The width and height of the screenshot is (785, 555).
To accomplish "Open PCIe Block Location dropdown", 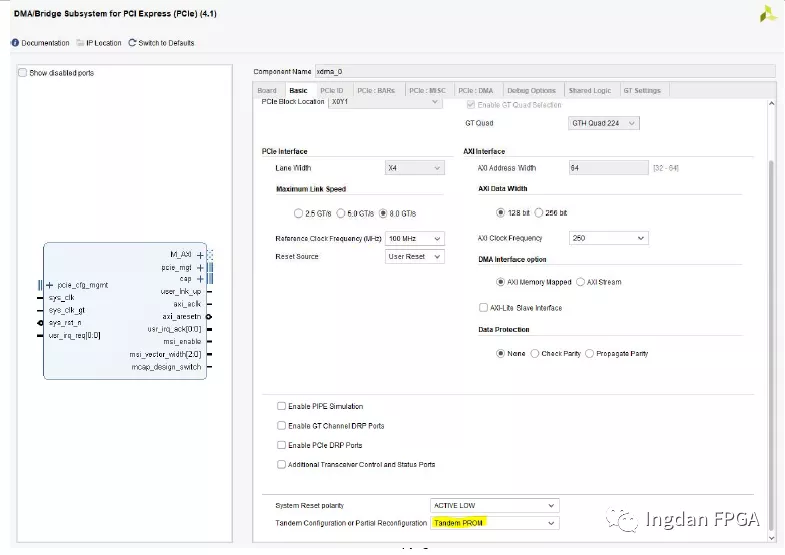I will (x=385, y=102).
